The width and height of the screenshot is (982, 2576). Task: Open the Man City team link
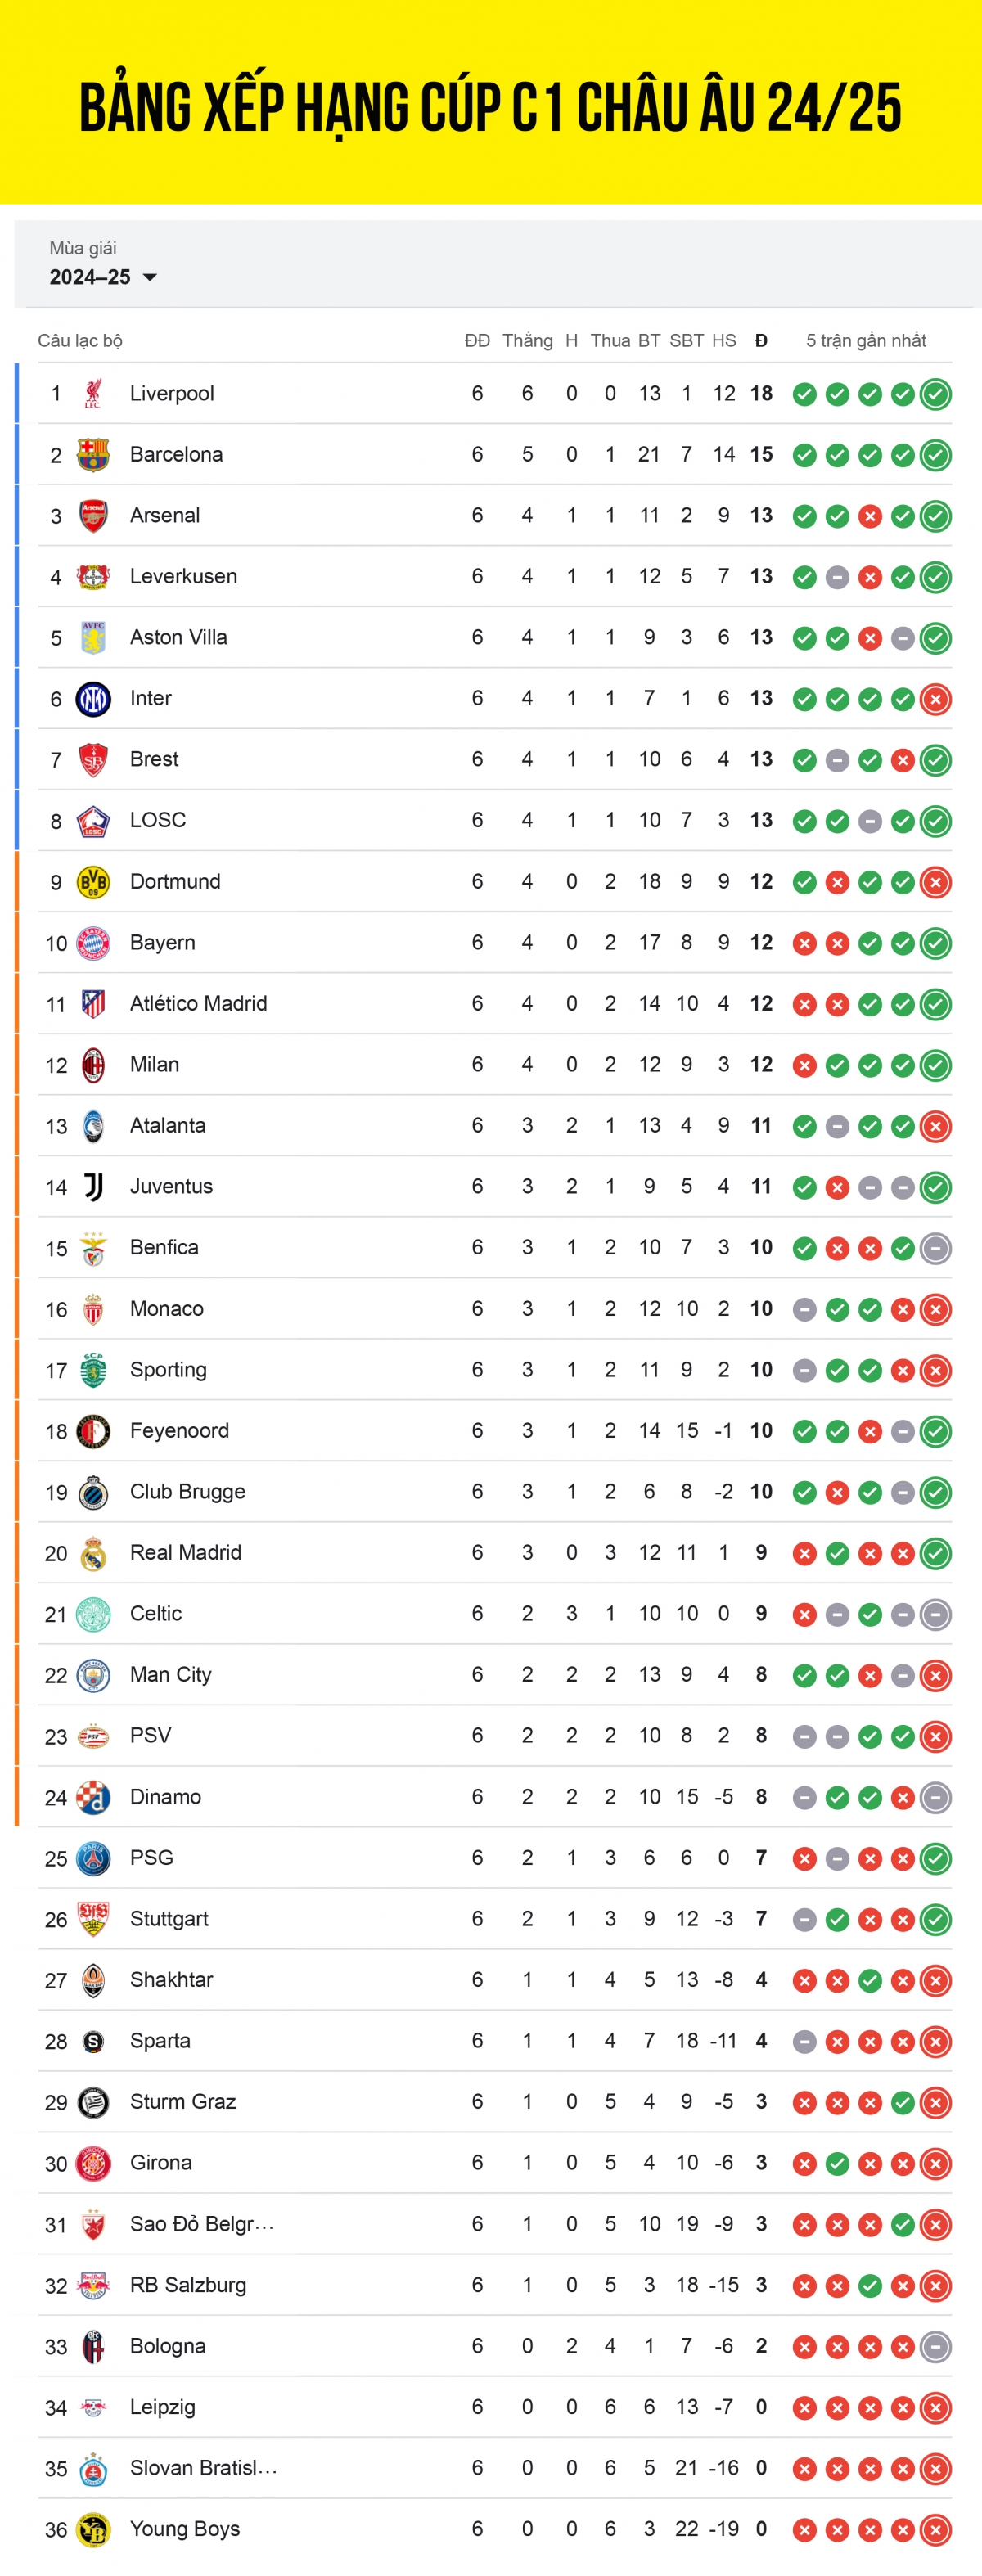171,1674
